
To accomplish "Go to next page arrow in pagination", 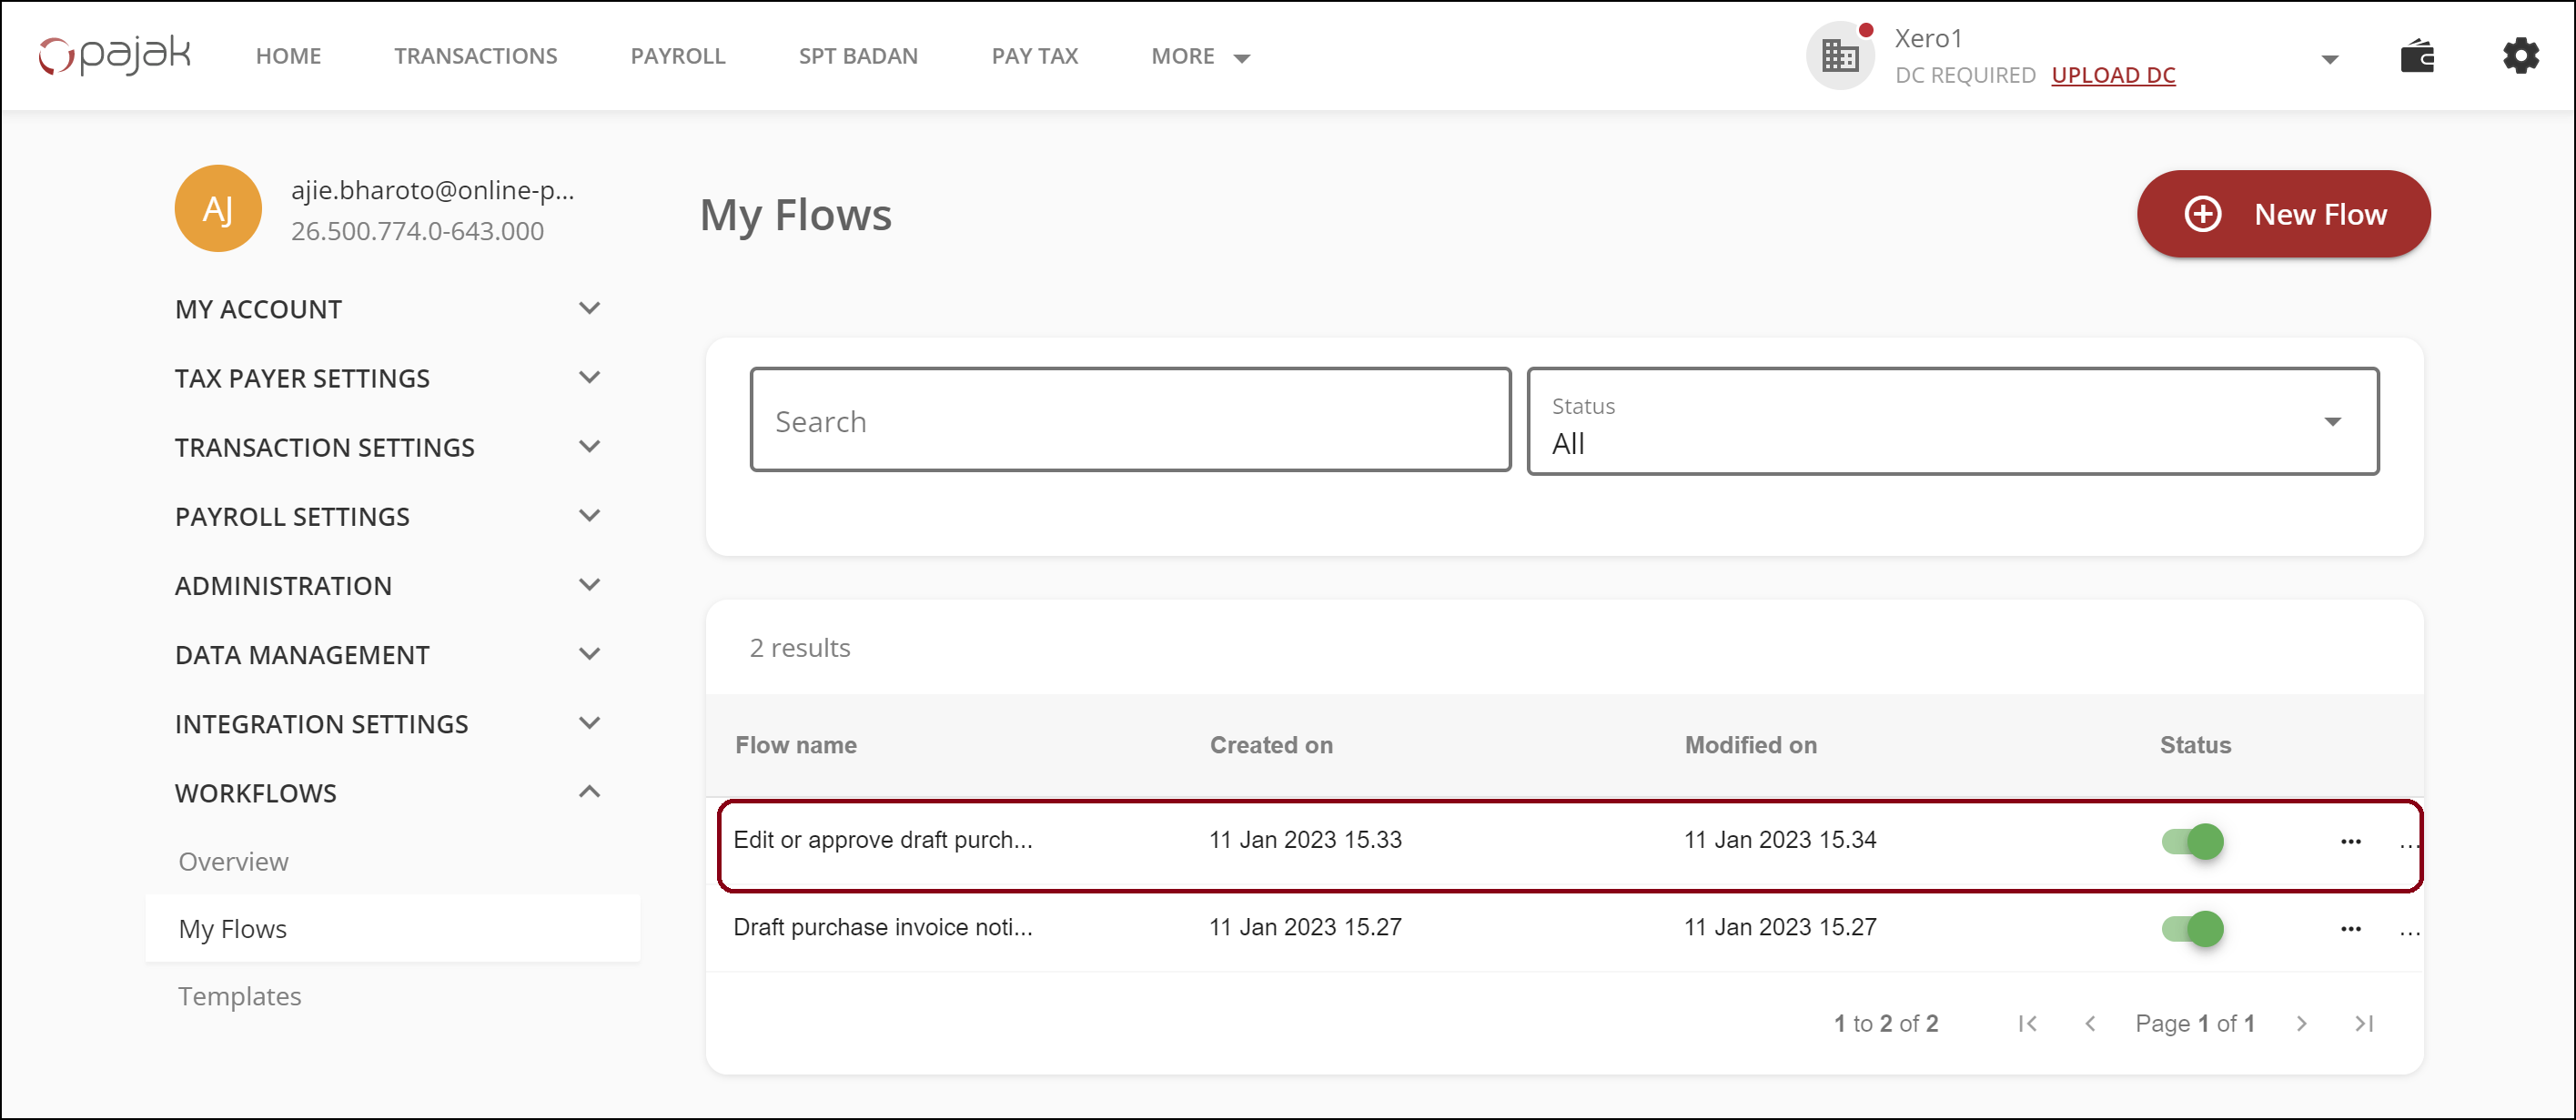I will pos(2302,1023).
